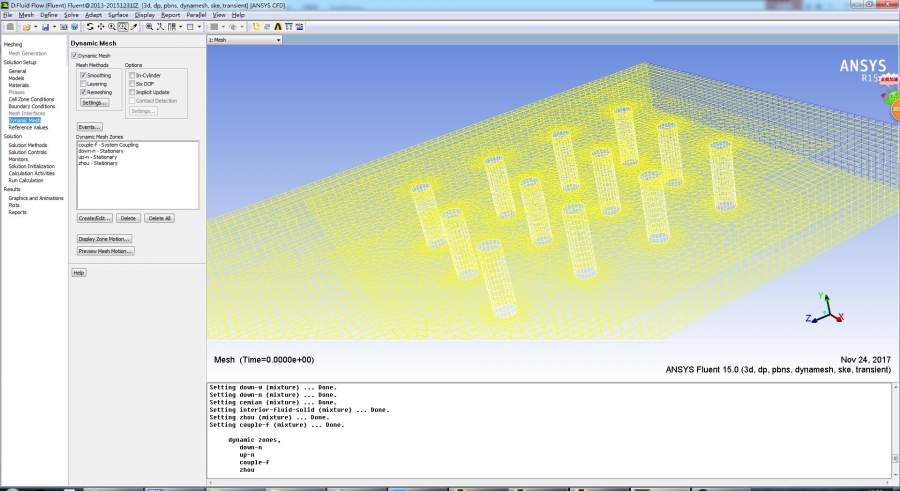
Task: Open the Display menu
Action: pos(145,15)
